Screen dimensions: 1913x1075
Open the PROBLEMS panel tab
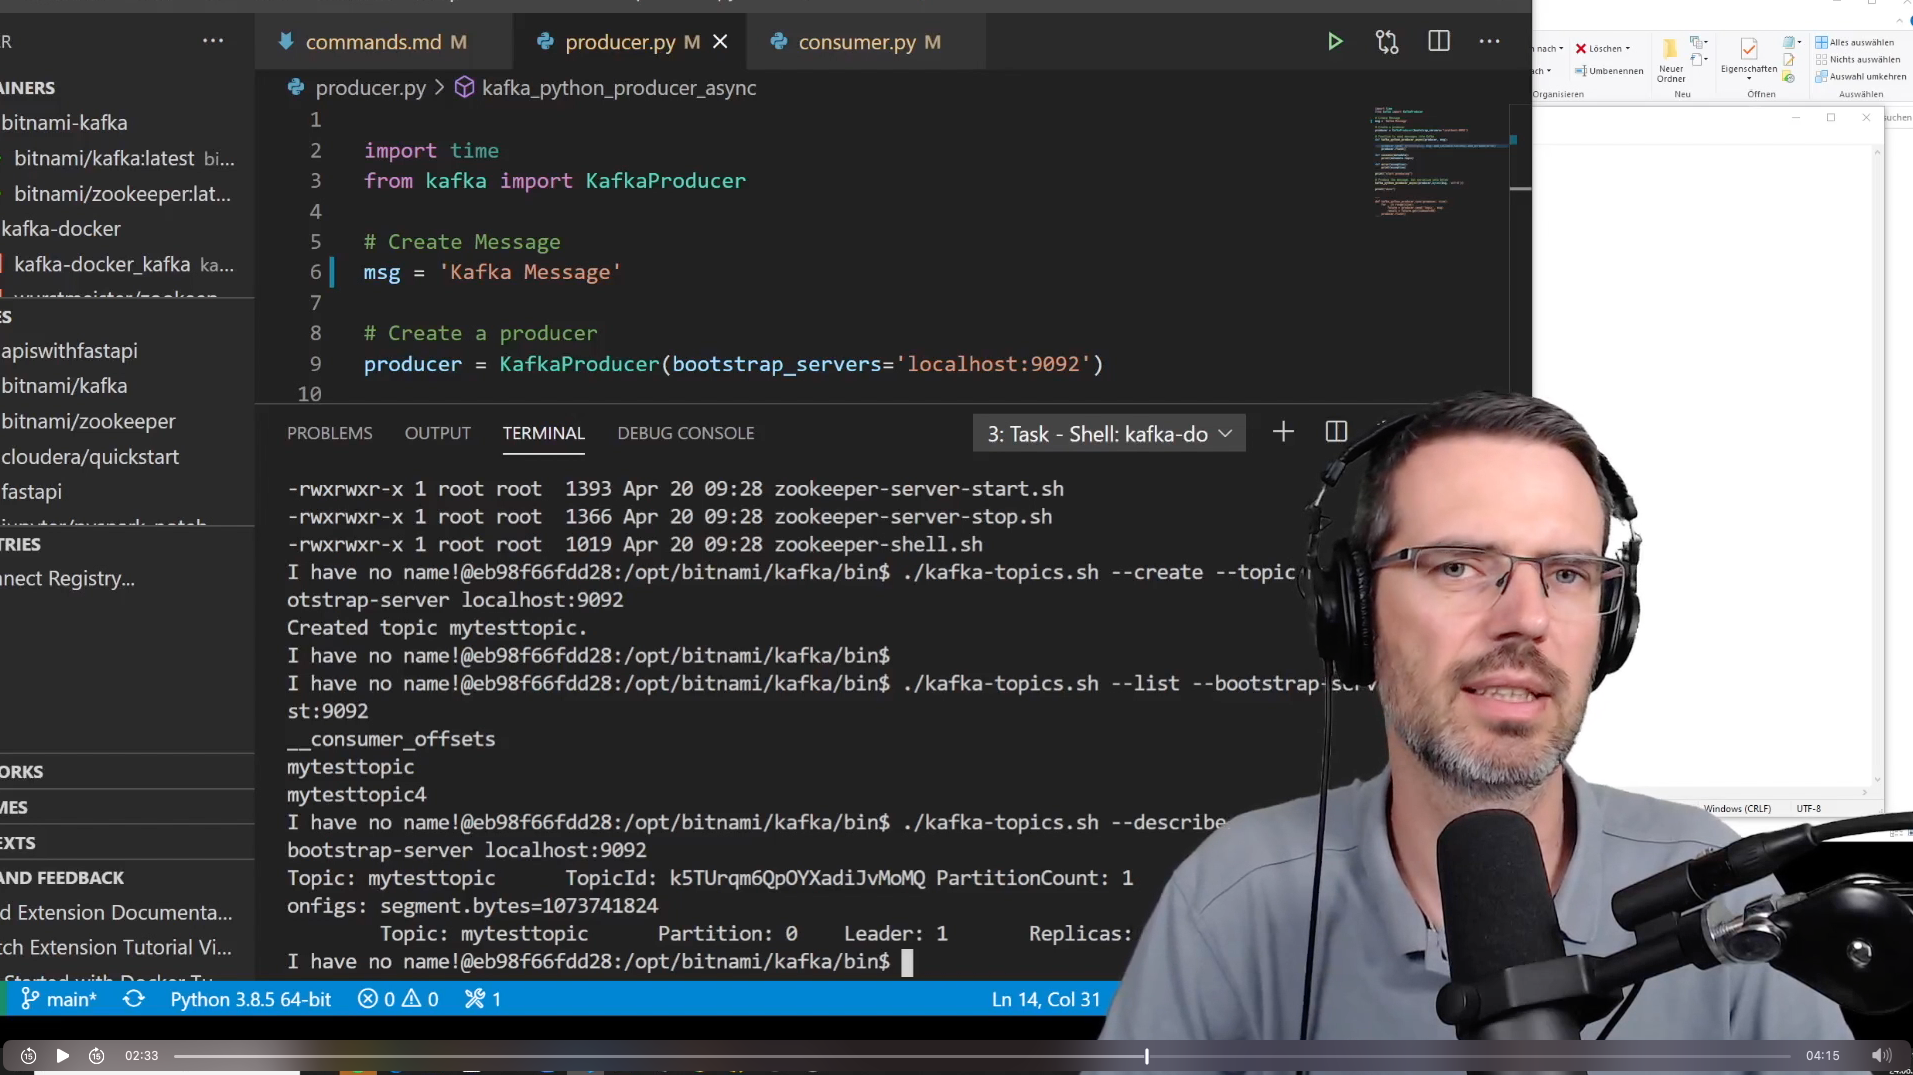[x=329, y=433]
